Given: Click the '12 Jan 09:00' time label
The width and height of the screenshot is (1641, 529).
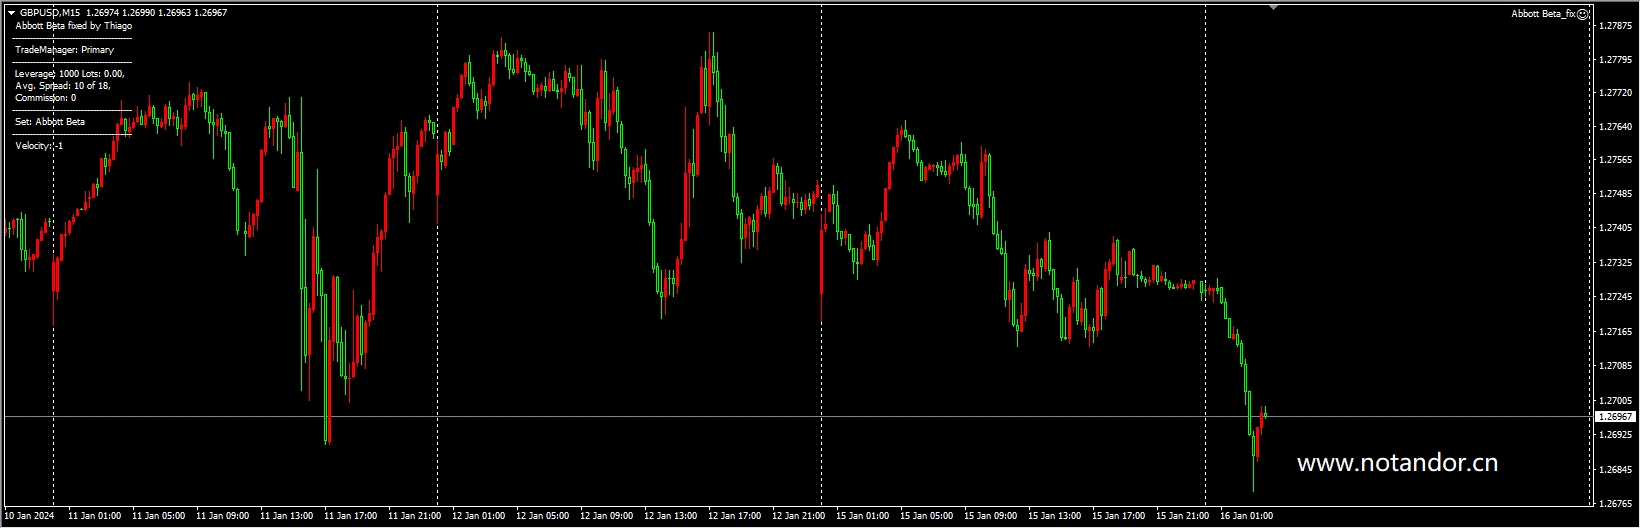Looking at the screenshot, I should pos(607,516).
